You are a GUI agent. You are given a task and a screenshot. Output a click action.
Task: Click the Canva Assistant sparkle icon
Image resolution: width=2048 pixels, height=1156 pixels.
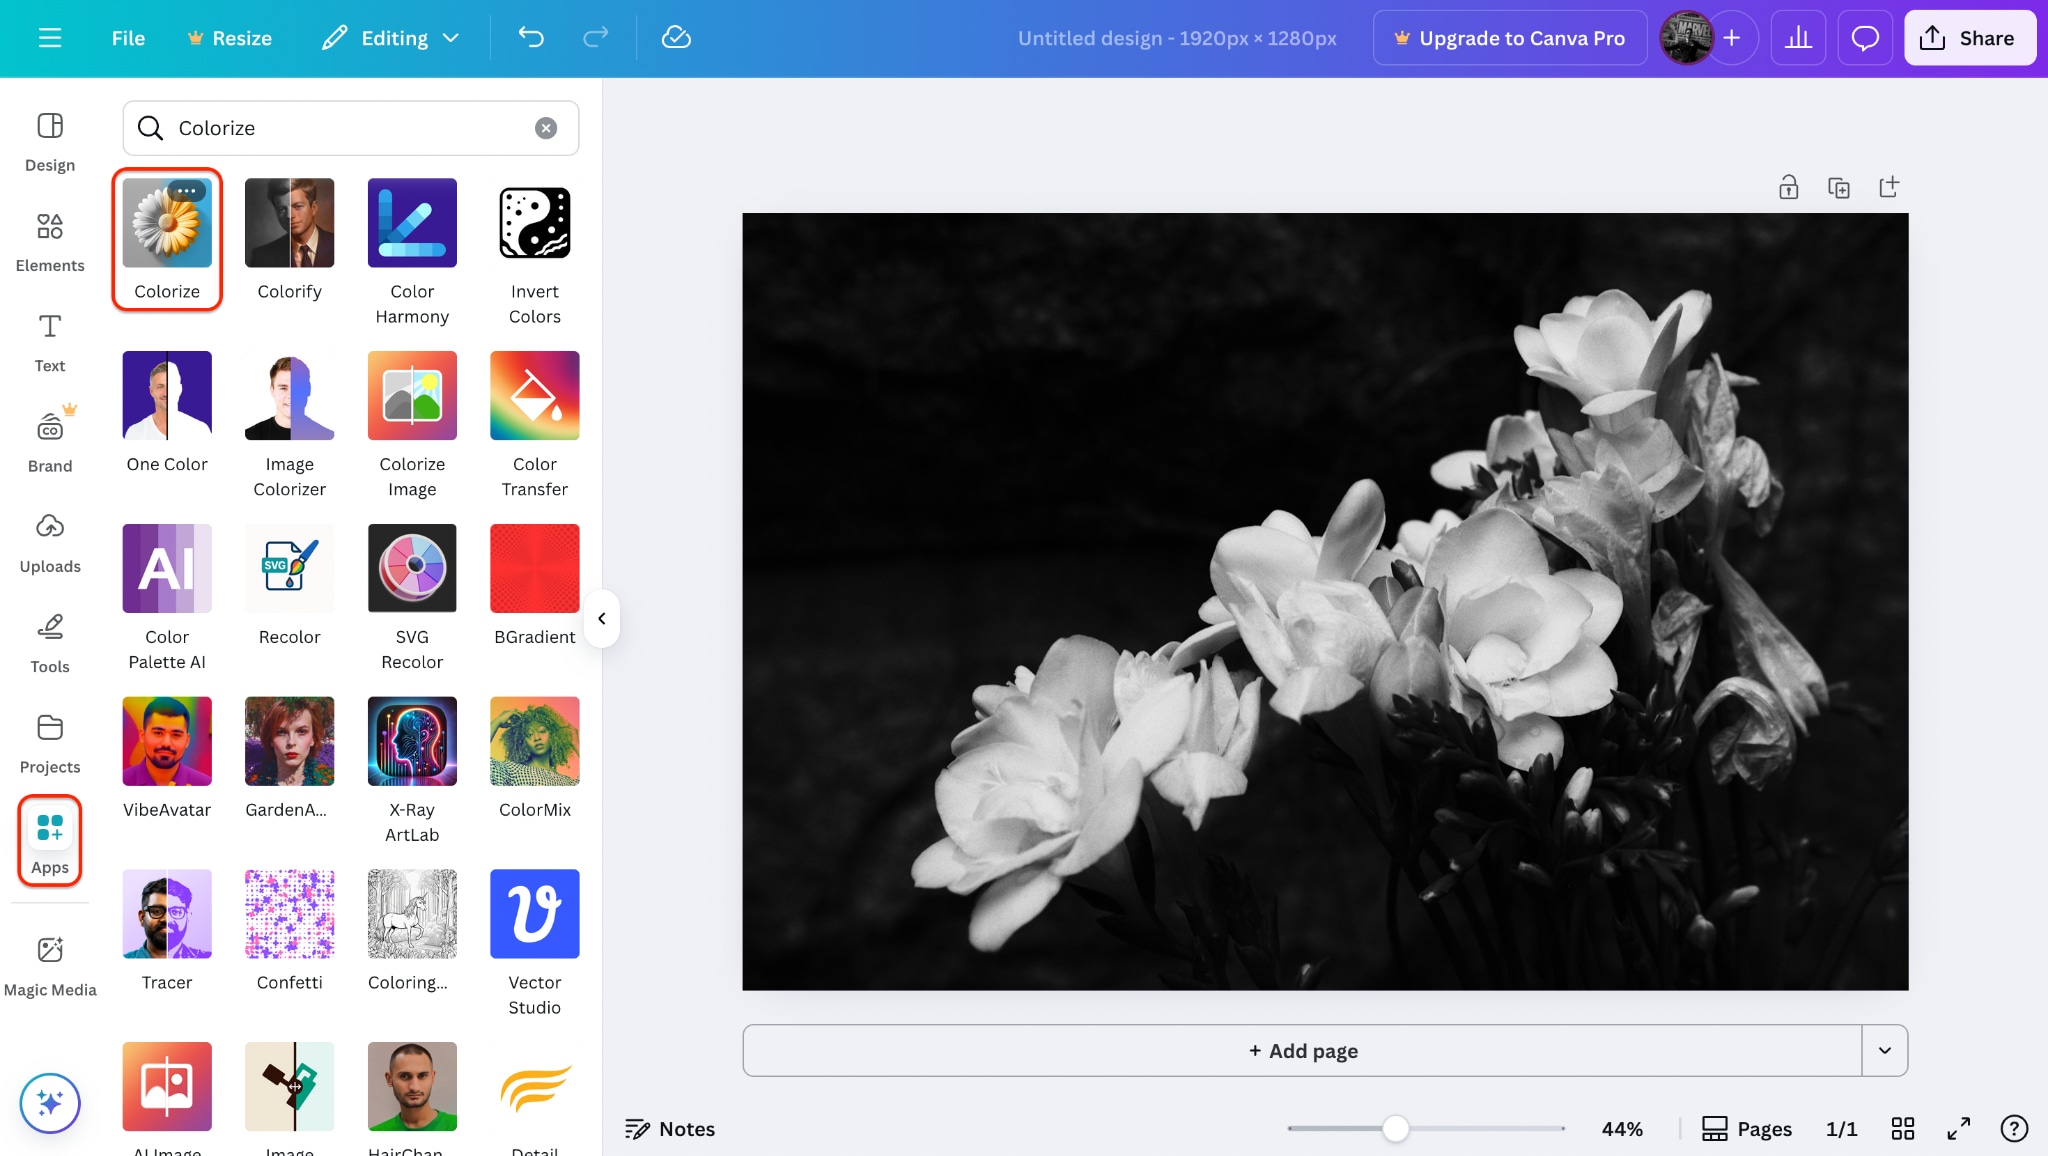click(49, 1103)
